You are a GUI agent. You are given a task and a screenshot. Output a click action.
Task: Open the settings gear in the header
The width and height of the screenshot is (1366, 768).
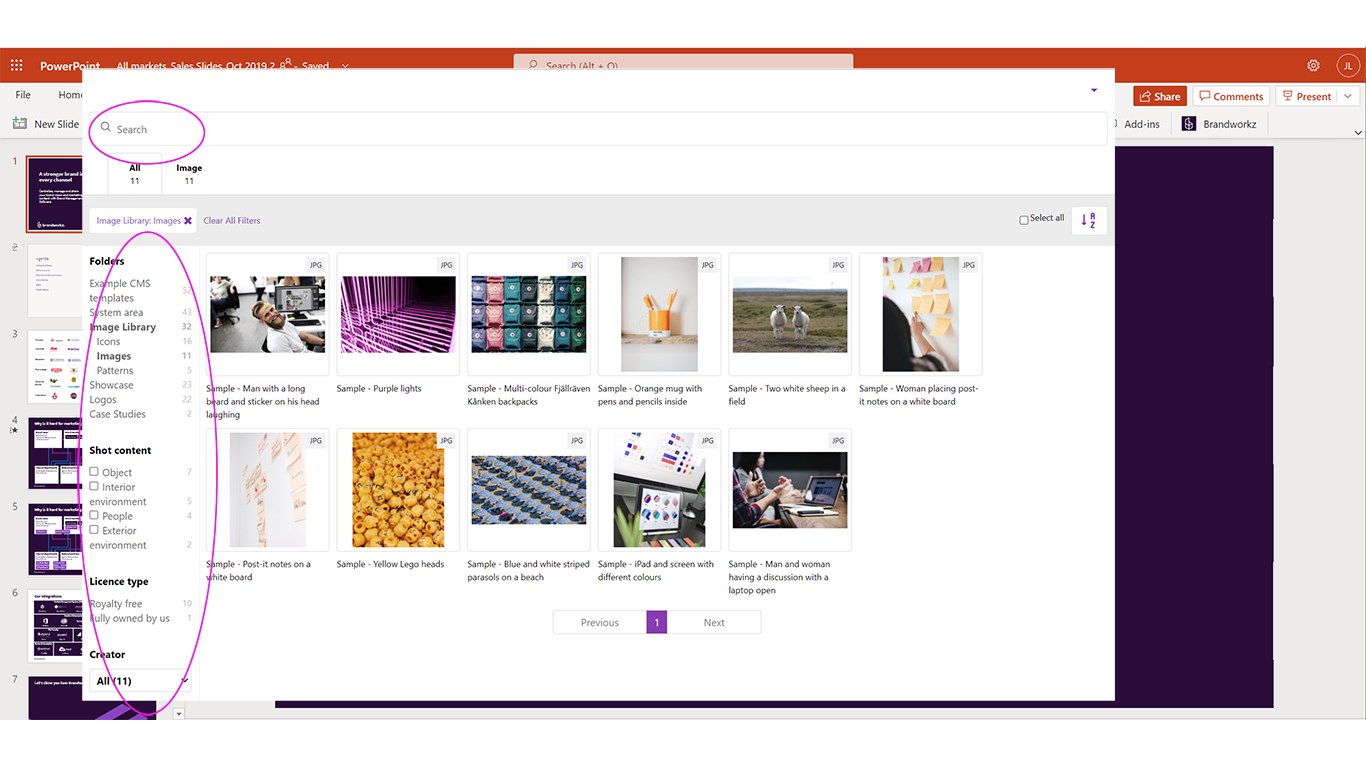[x=1314, y=66]
